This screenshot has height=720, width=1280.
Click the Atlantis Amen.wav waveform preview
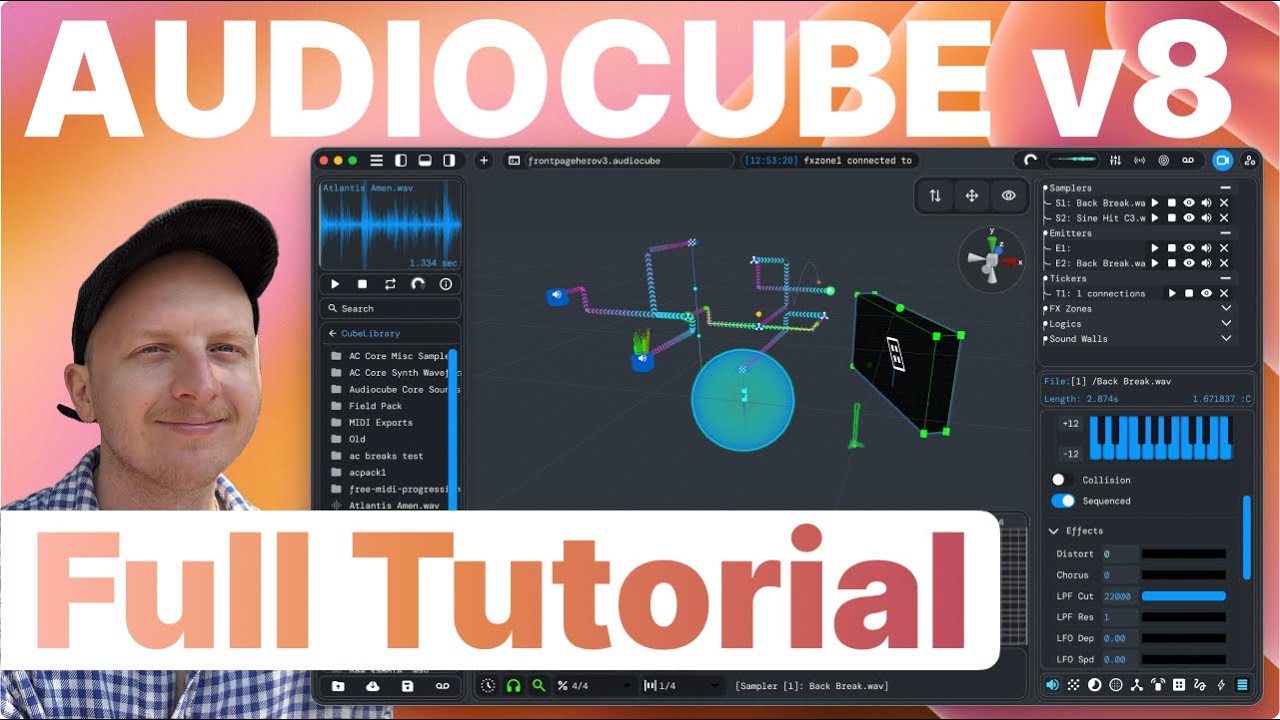[391, 225]
